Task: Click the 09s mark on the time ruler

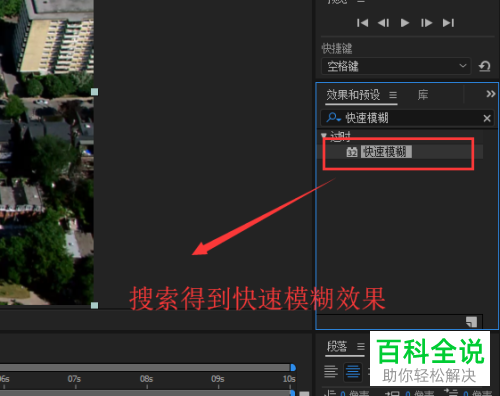Action: coord(218,379)
